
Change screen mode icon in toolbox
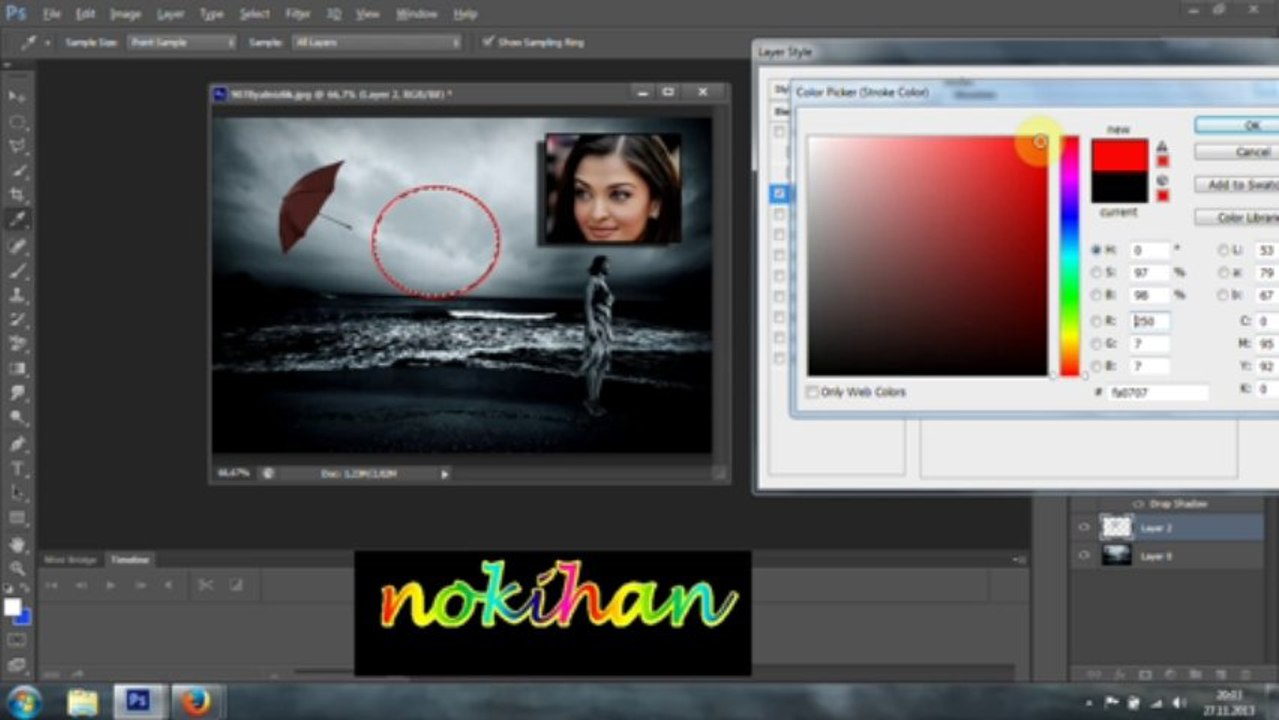(x=17, y=664)
